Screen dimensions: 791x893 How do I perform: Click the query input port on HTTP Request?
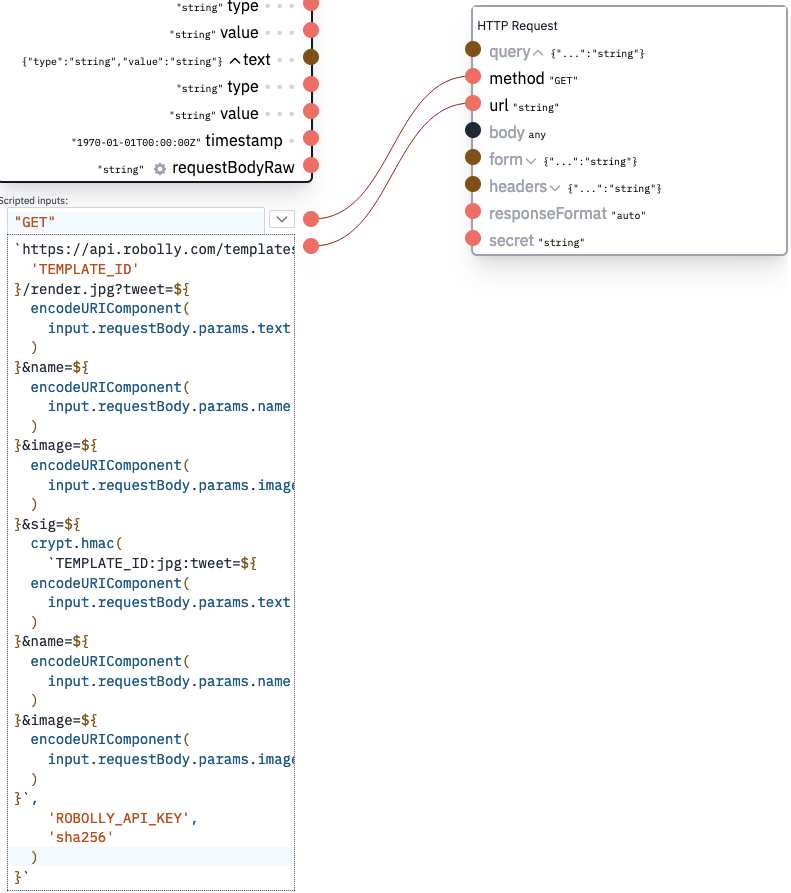(473, 49)
